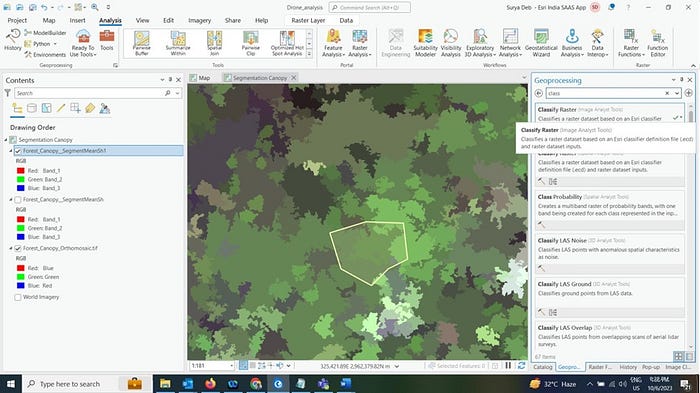Toggle Forest_Canopy_Orthomosaic.tif layer visibility
The height and width of the screenshot is (393, 700).
(x=18, y=248)
